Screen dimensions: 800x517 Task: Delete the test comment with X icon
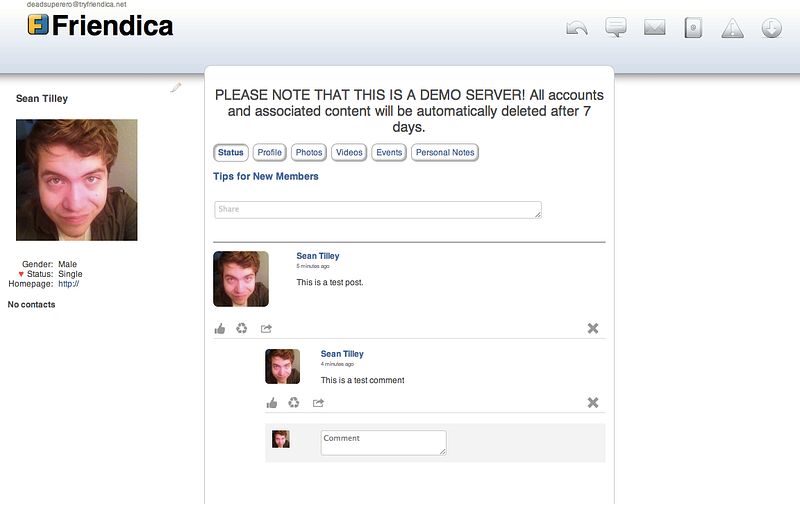tap(593, 403)
